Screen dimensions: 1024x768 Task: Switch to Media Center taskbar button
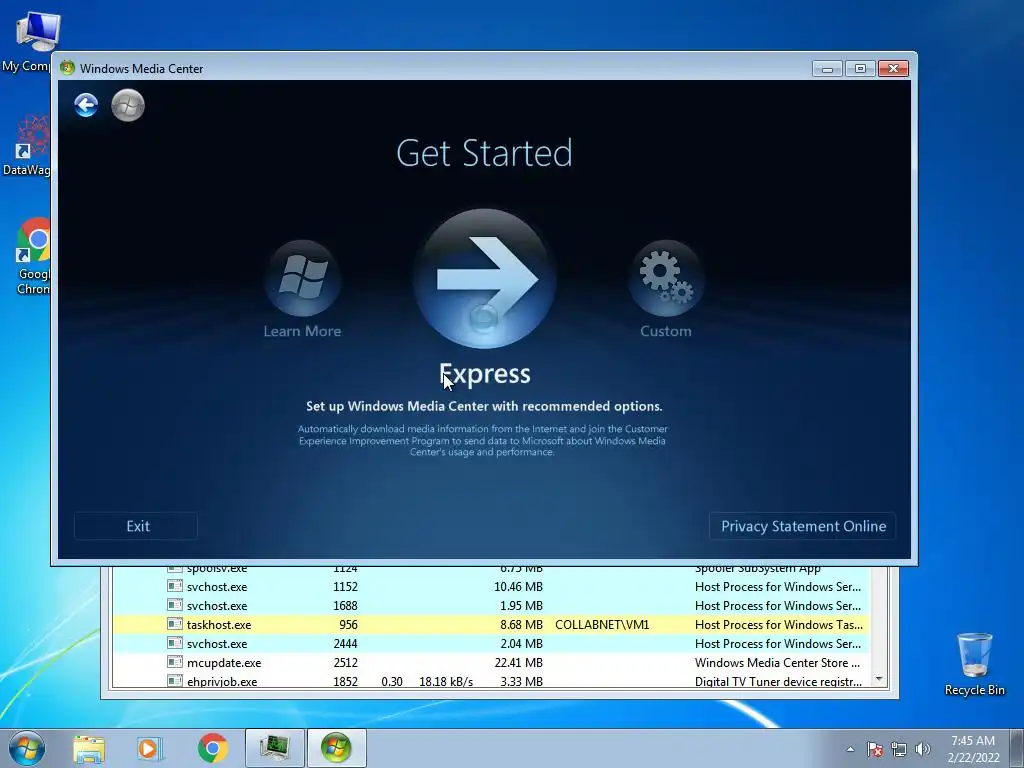[x=336, y=748]
